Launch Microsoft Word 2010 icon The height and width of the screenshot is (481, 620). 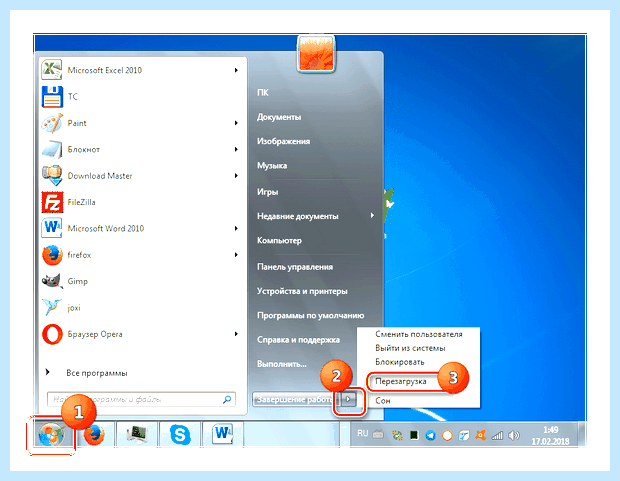[52, 228]
